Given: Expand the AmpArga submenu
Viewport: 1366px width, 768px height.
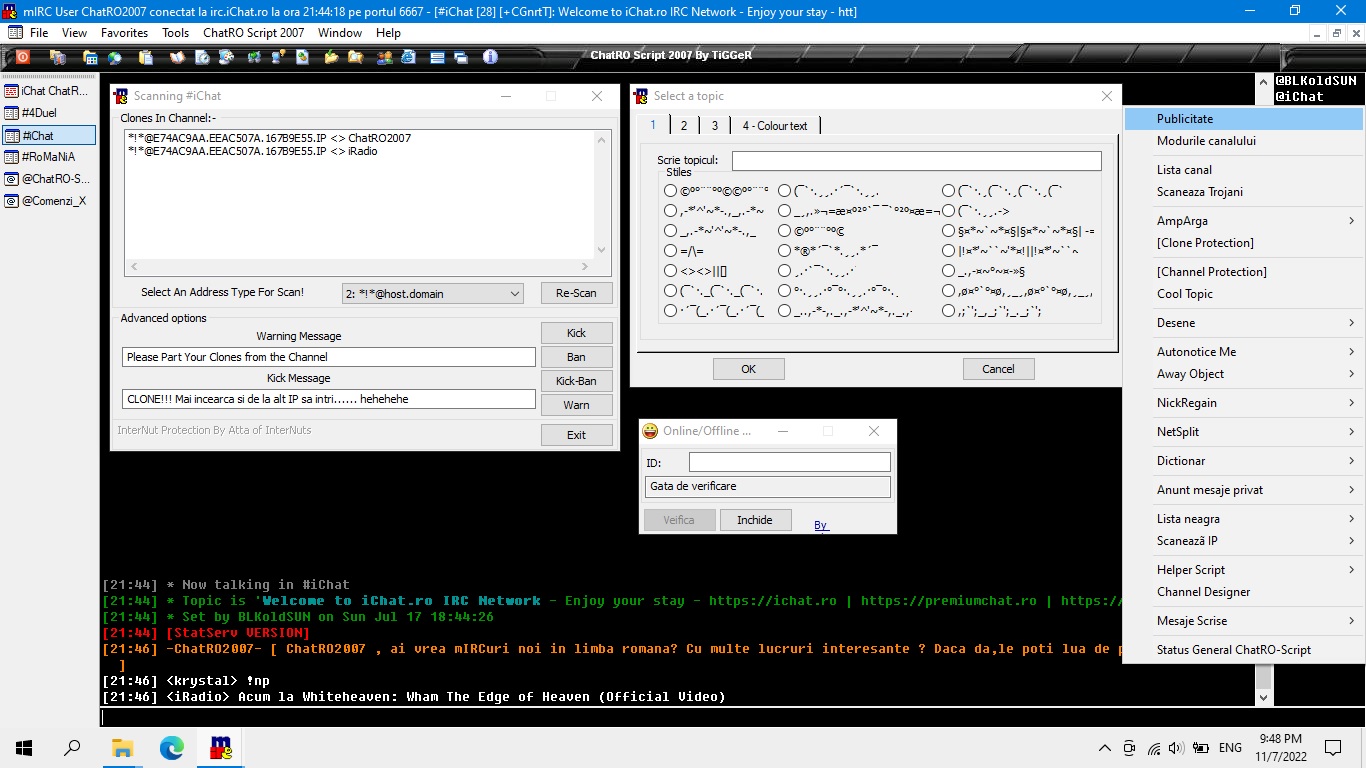Looking at the screenshot, I should (1244, 221).
